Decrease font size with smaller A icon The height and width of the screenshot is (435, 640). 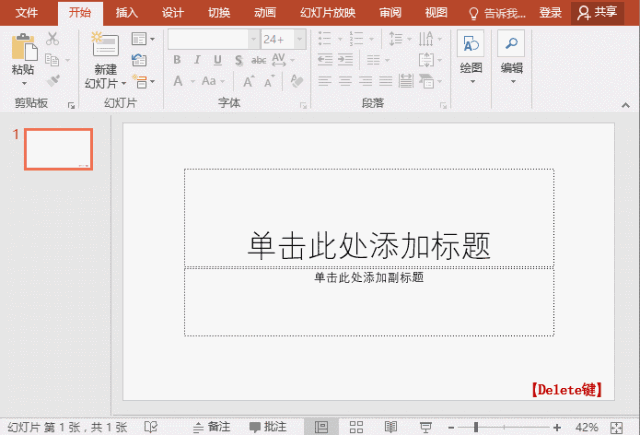269,82
